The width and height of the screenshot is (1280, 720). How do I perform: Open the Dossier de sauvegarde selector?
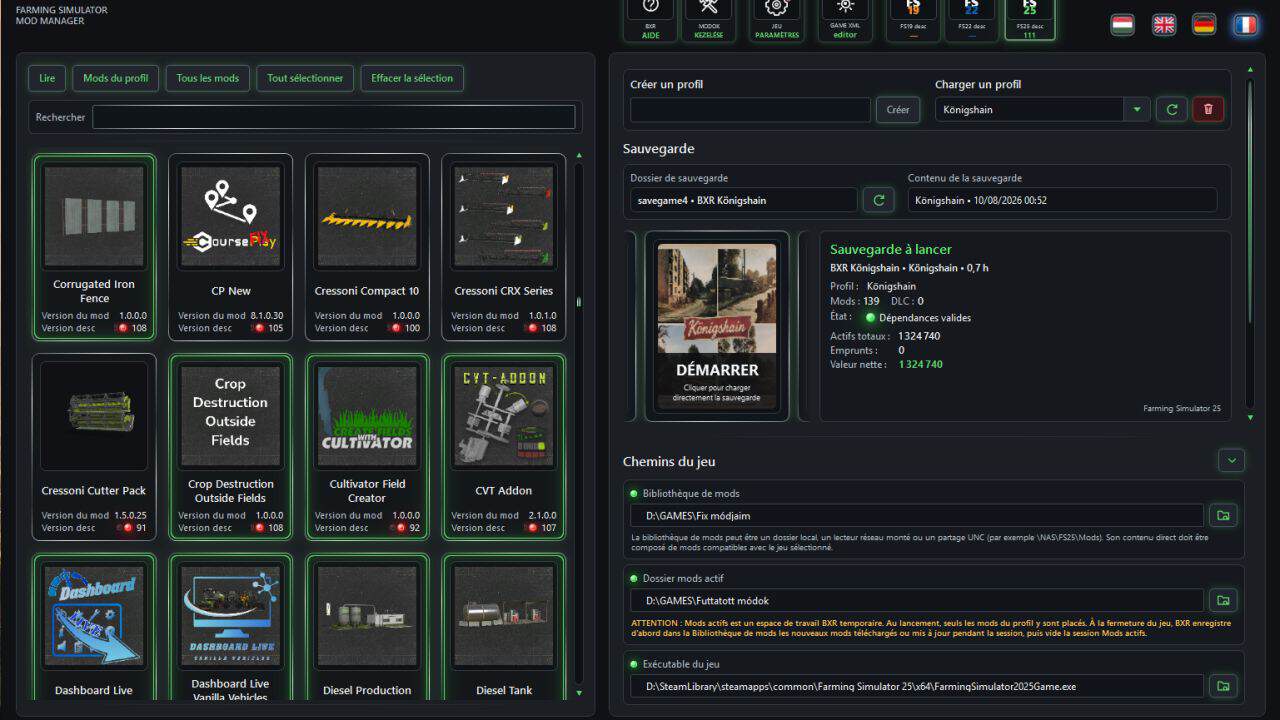pos(744,200)
